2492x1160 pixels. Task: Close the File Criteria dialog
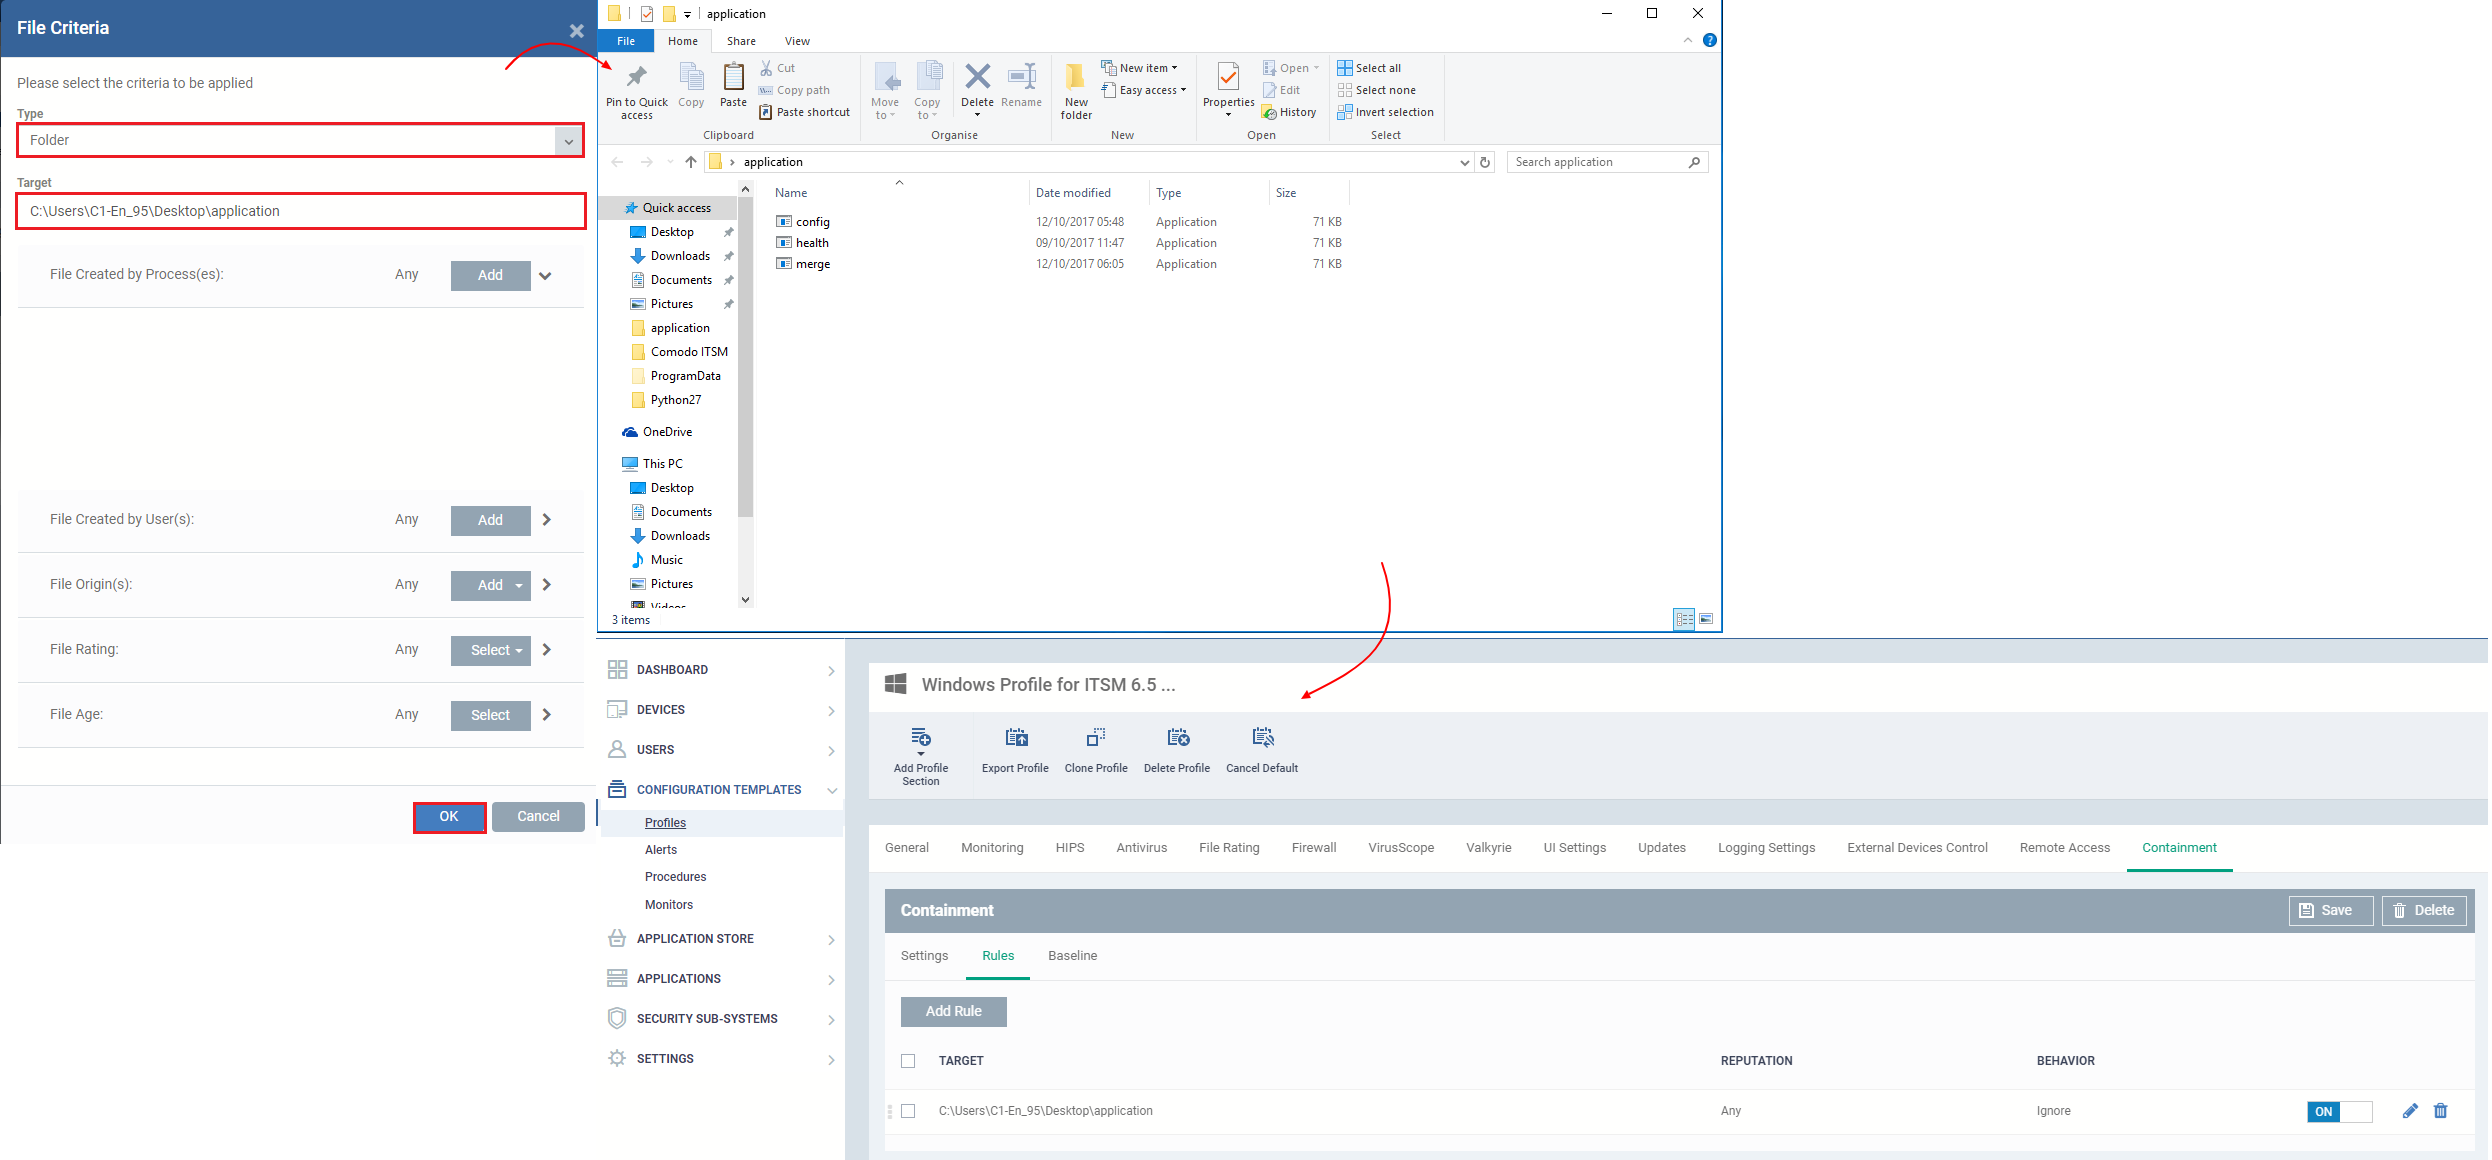(577, 31)
